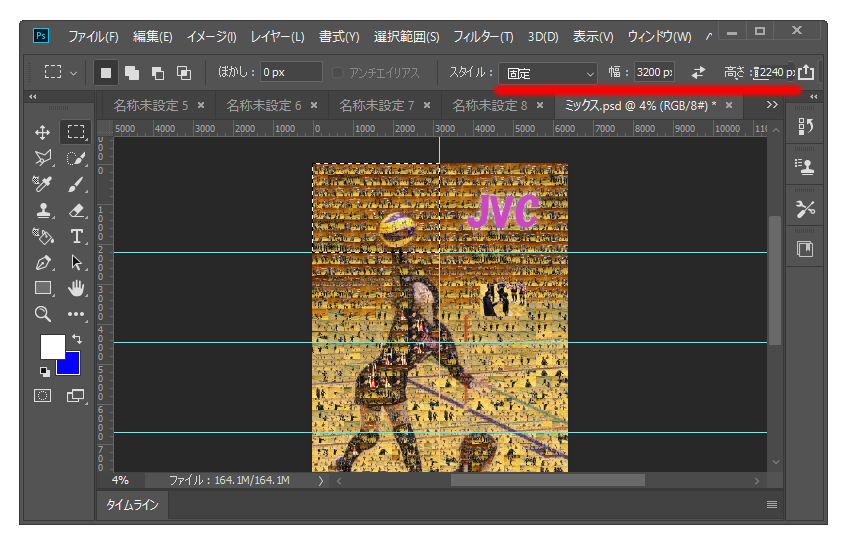Open the 編集(E) menu
Image resolution: width=850 pixels, height=550 pixels.
tap(152, 37)
